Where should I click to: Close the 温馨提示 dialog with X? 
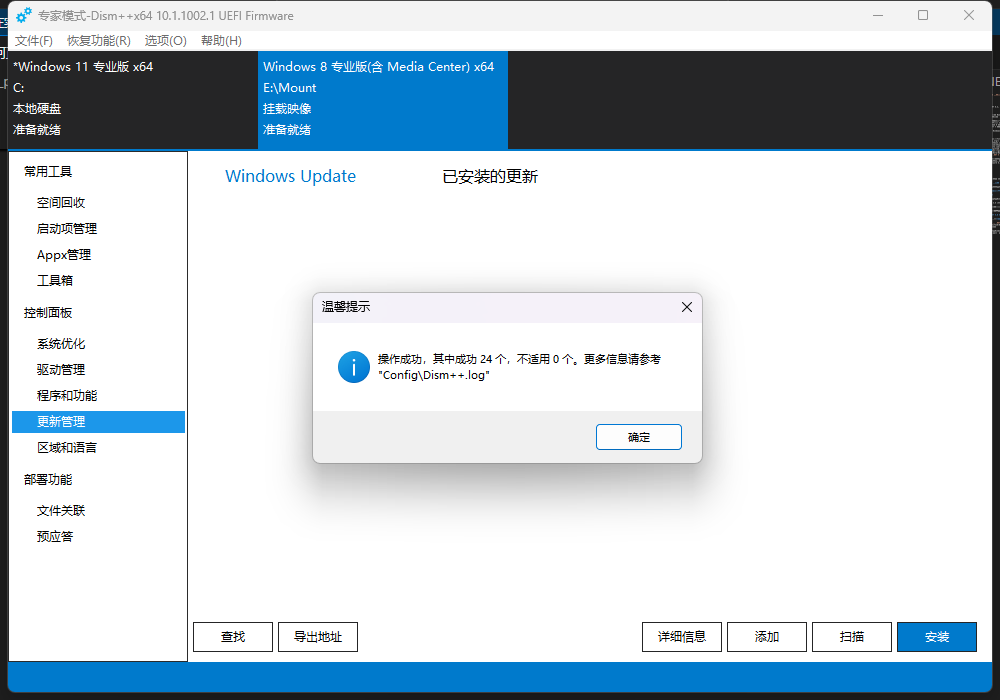point(686,307)
